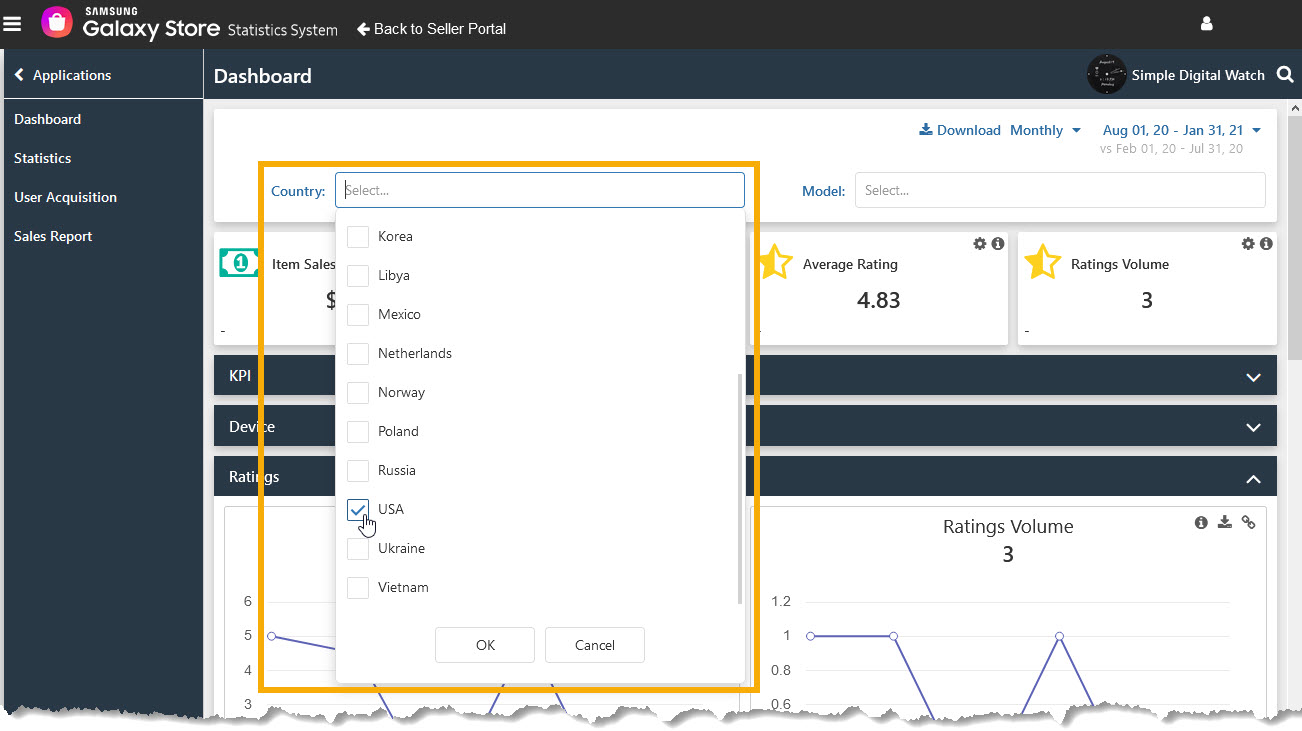
Task: Open the Monthly period dropdown
Action: (x=1045, y=130)
